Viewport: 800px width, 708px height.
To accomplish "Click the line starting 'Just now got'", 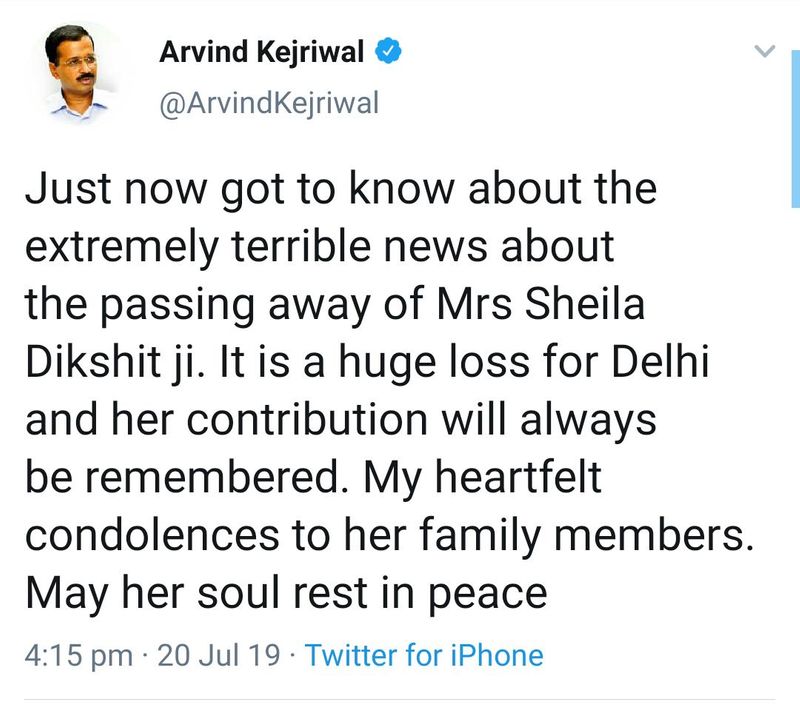I will (340, 189).
